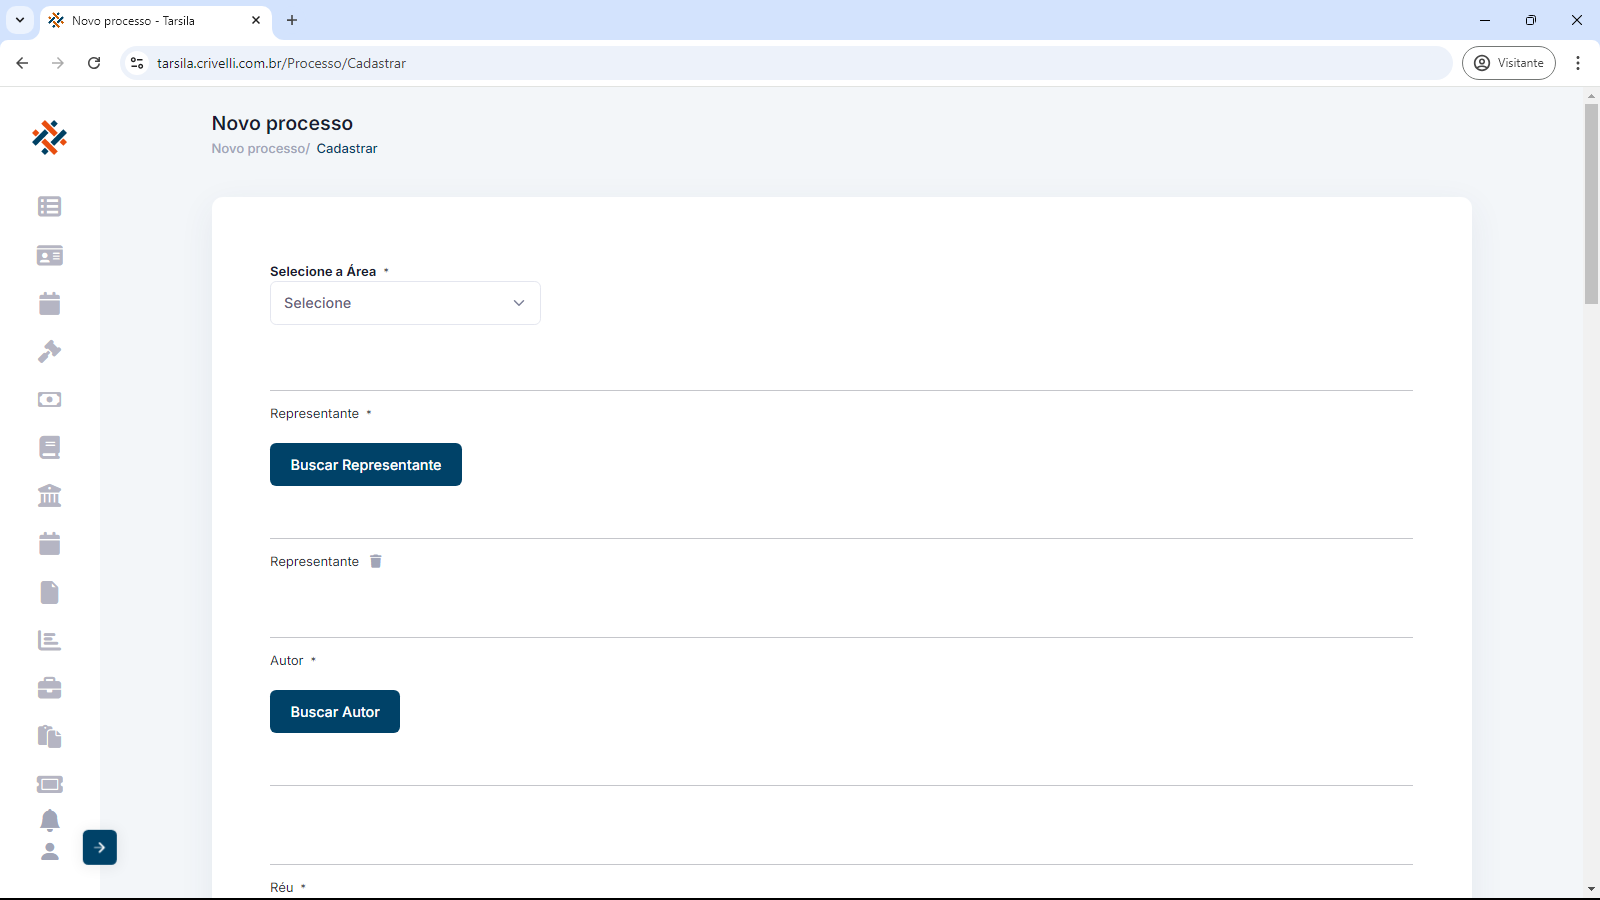Open the Chrome three-dot menu
Screen dimensions: 1600x900
pyautogui.click(x=1578, y=63)
